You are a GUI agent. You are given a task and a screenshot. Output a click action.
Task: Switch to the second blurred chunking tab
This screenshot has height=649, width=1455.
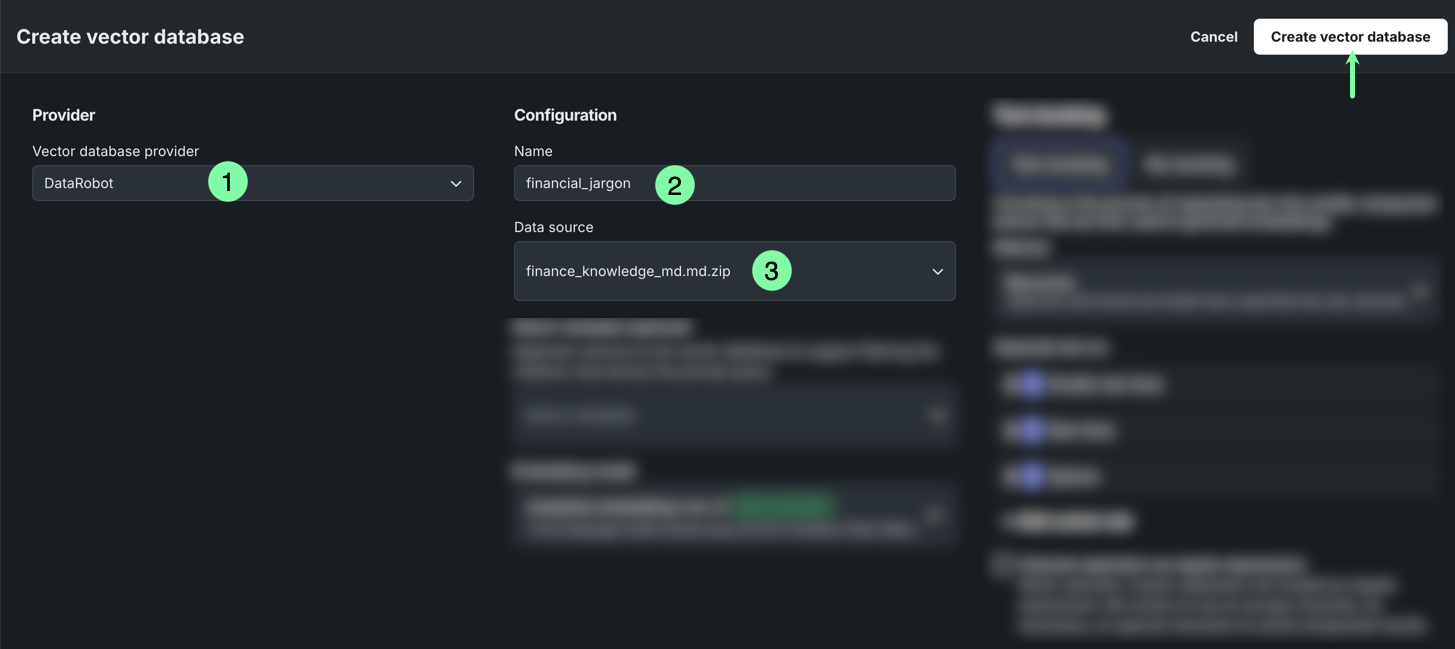click(1190, 164)
